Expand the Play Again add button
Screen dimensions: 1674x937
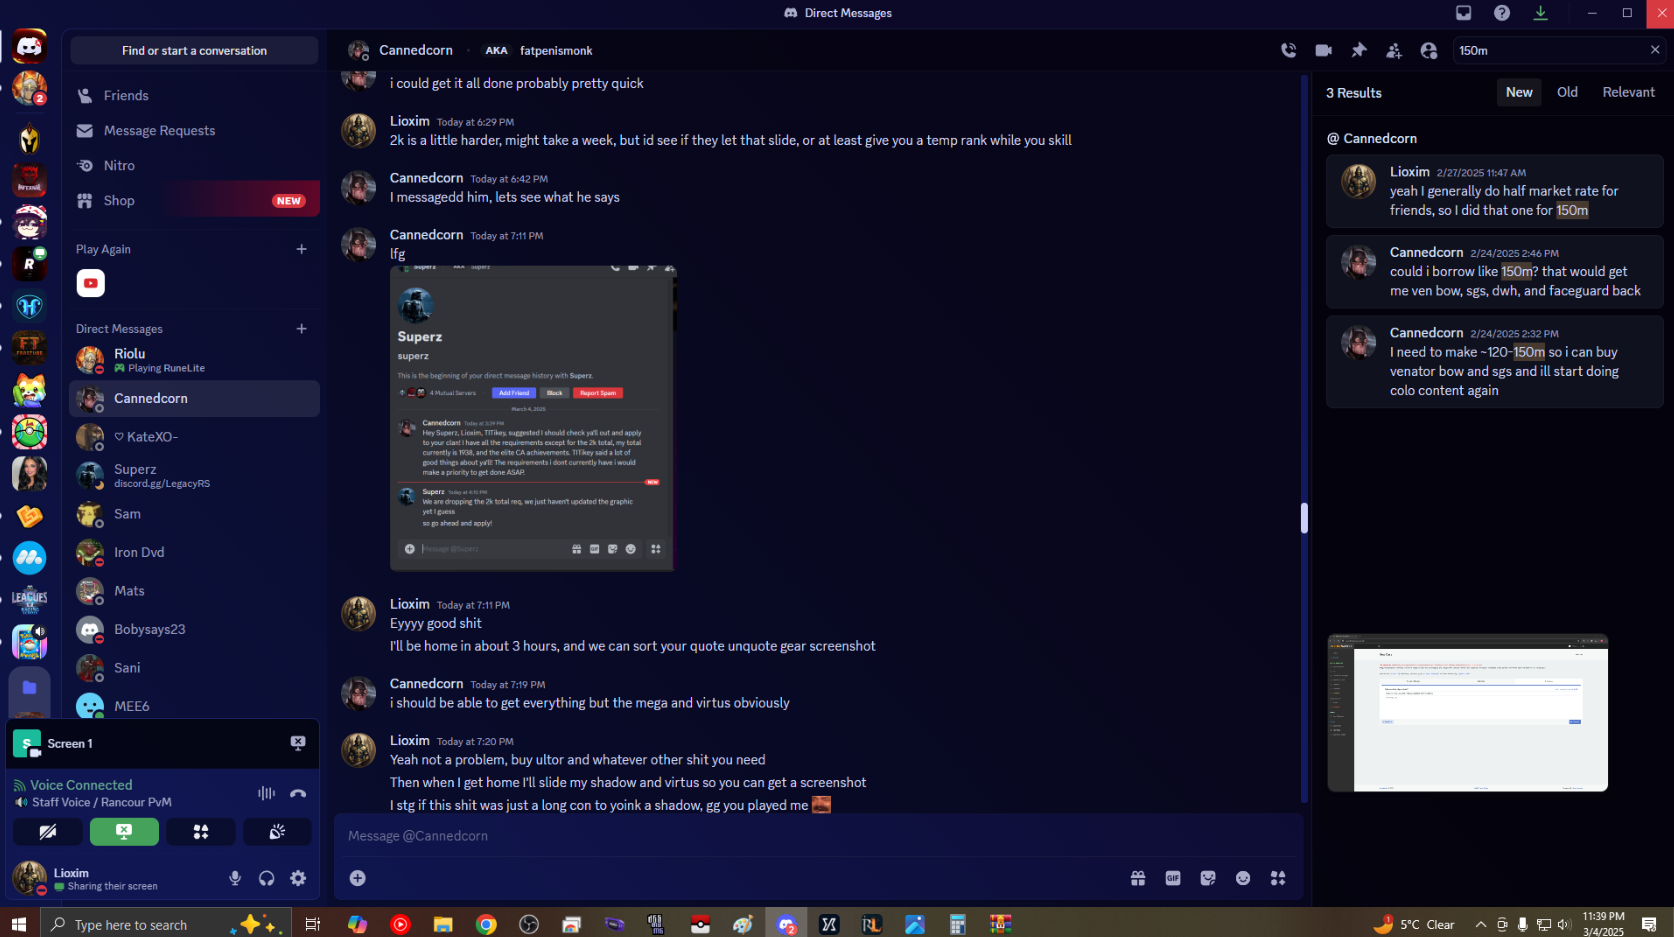pos(301,249)
